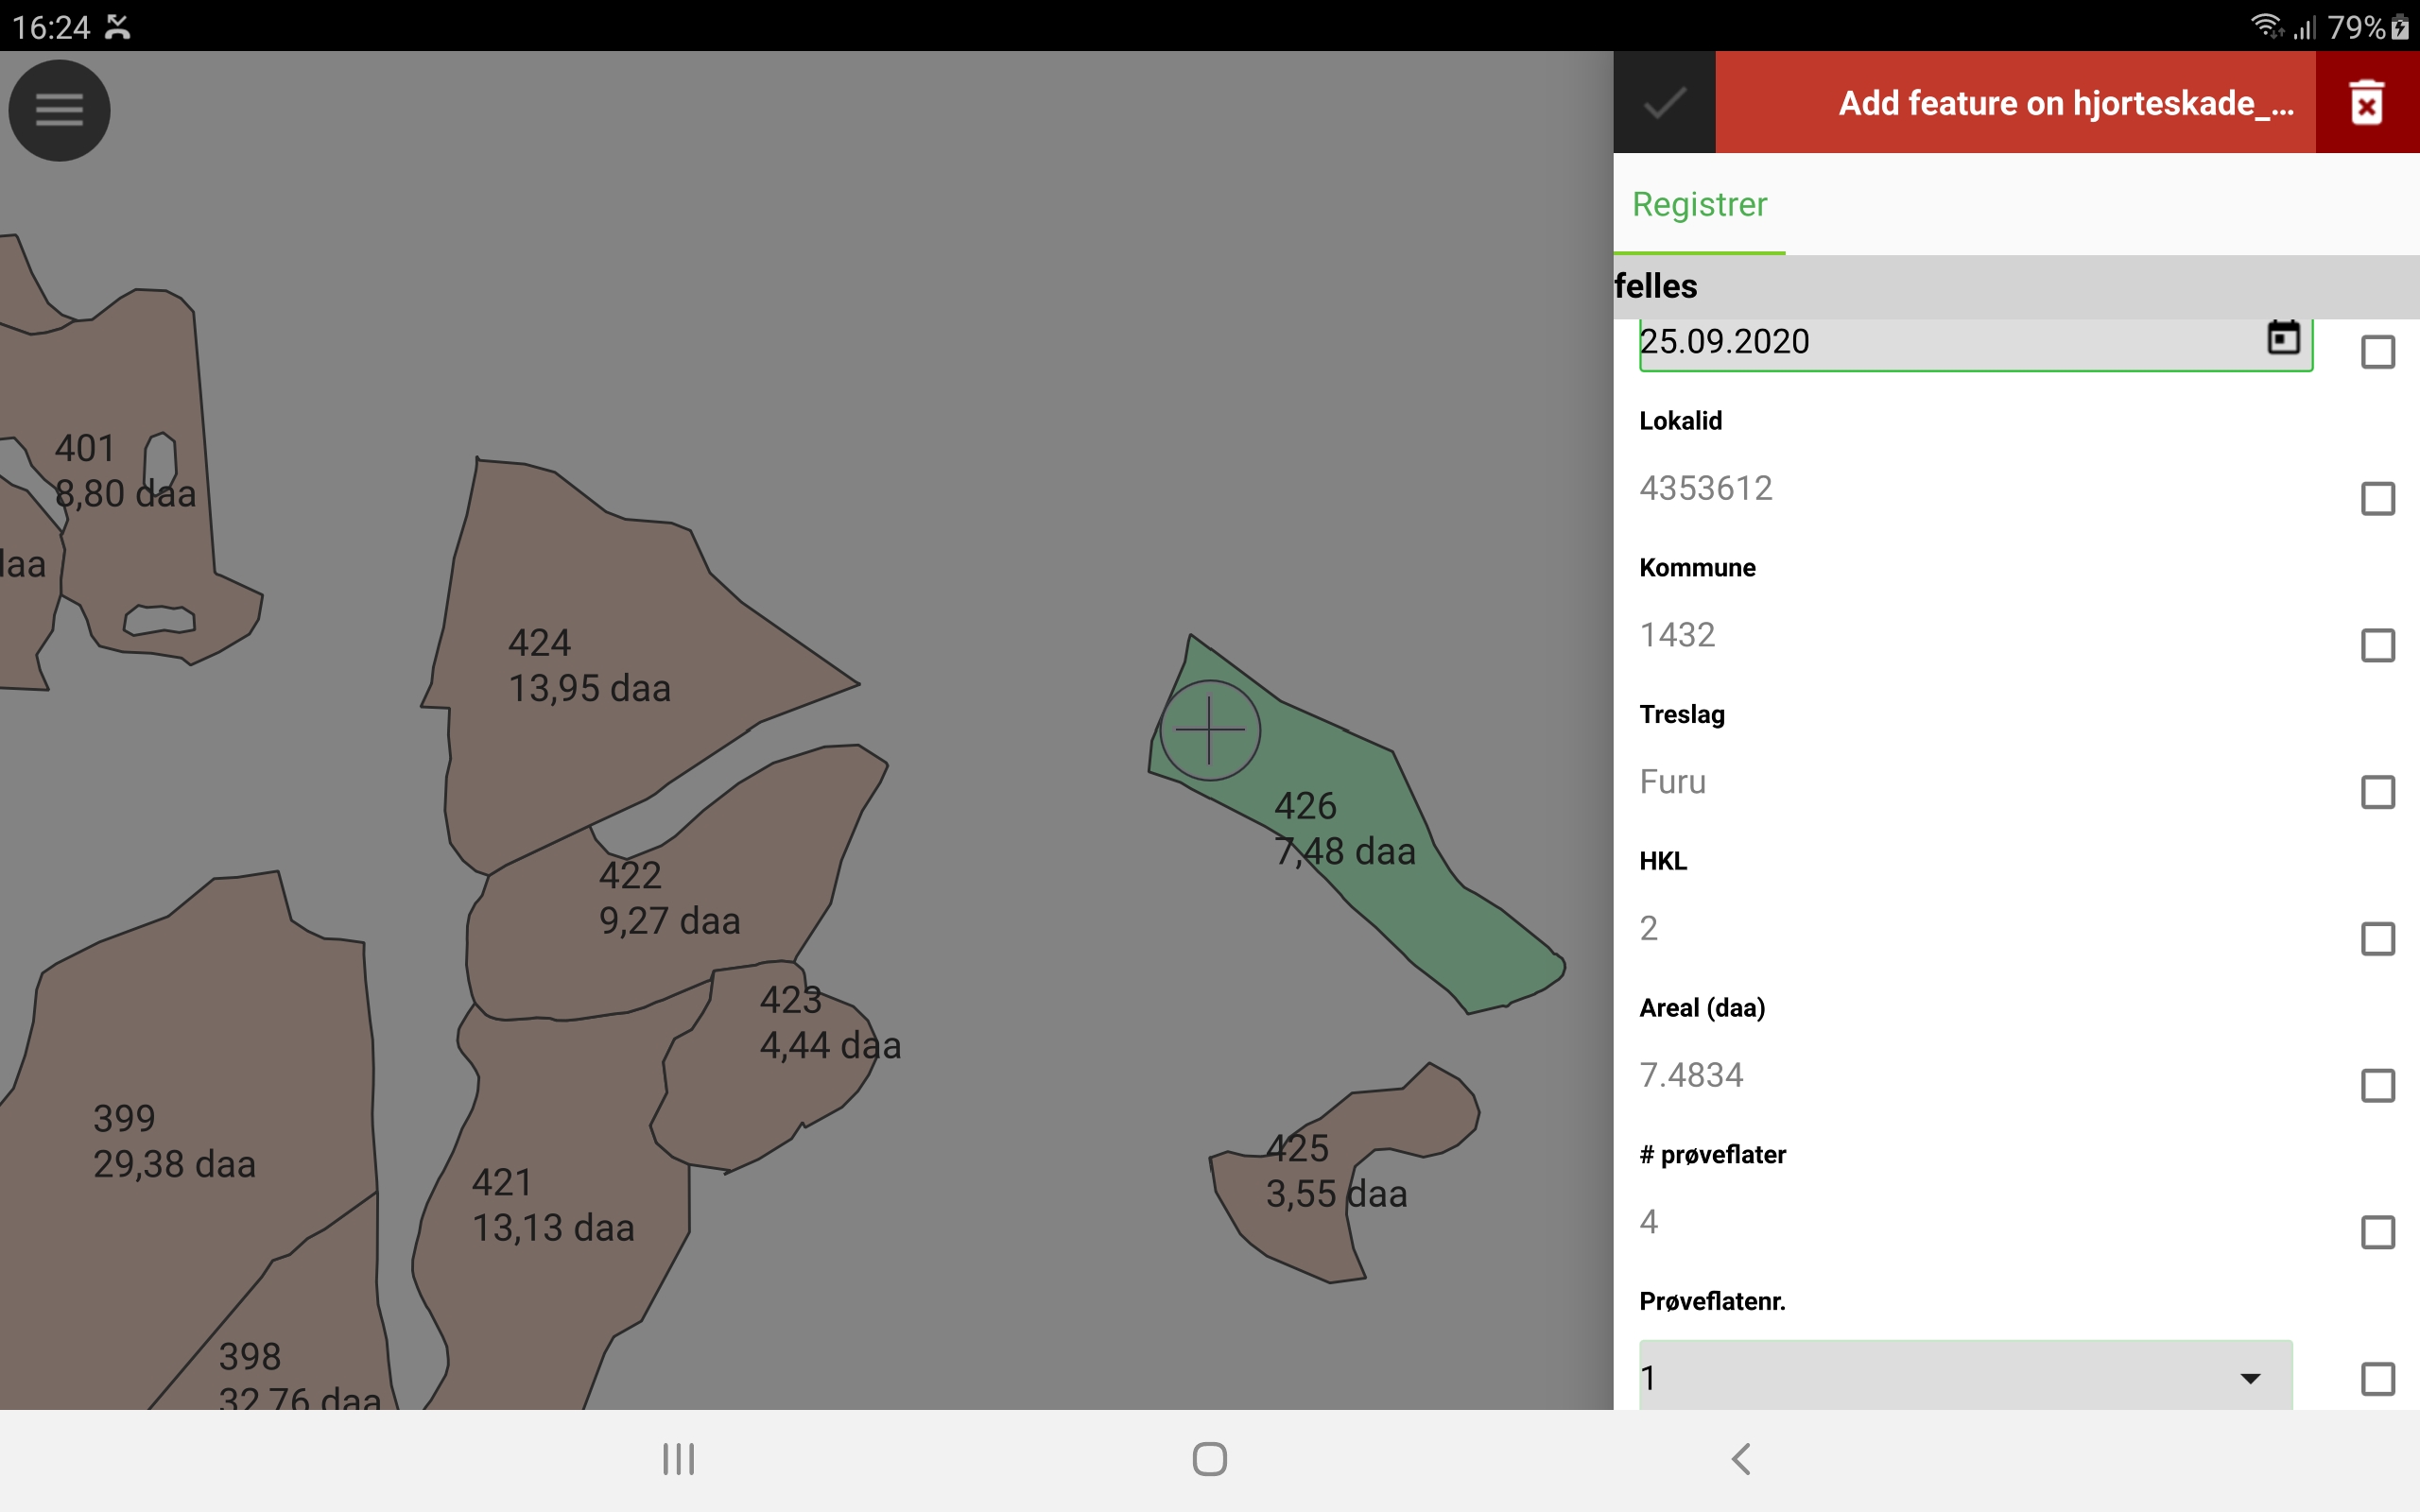
Task: Open the calendar date picker
Action: point(2285,341)
